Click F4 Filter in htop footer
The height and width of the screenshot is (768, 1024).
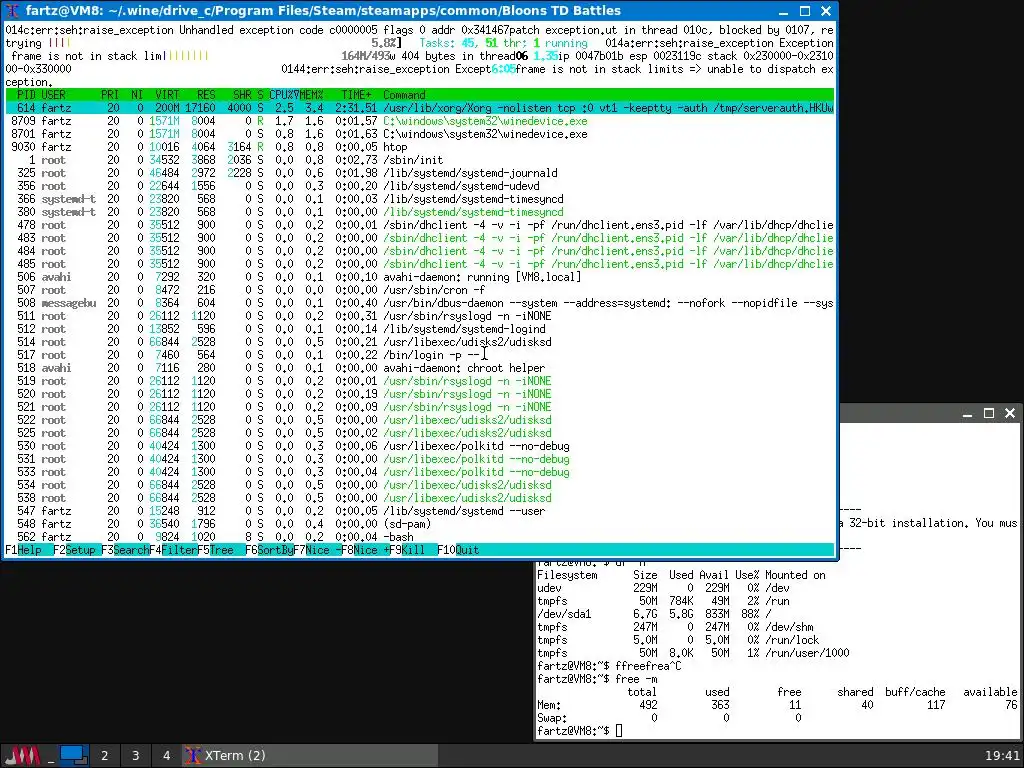pyautogui.click(x=173, y=550)
